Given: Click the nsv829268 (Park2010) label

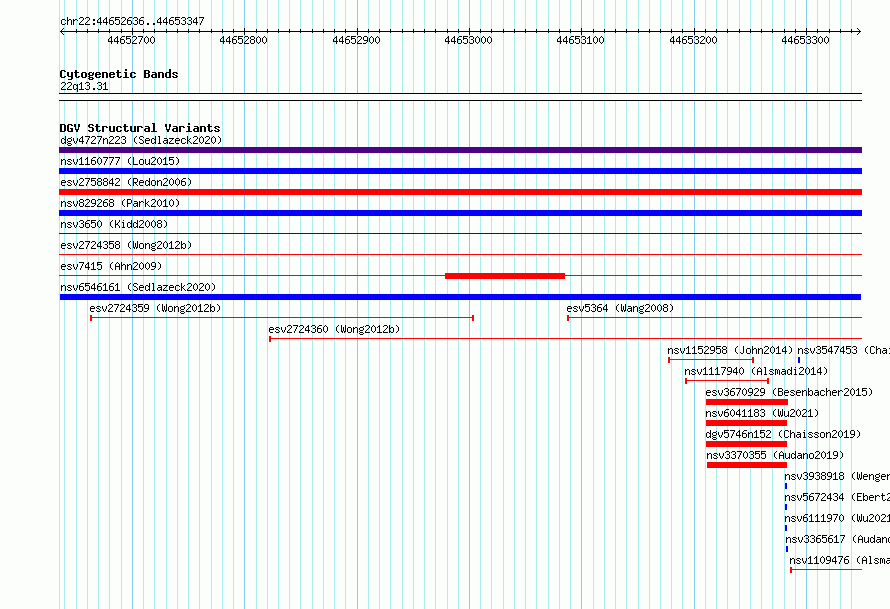Looking at the screenshot, I should pos(120,203).
